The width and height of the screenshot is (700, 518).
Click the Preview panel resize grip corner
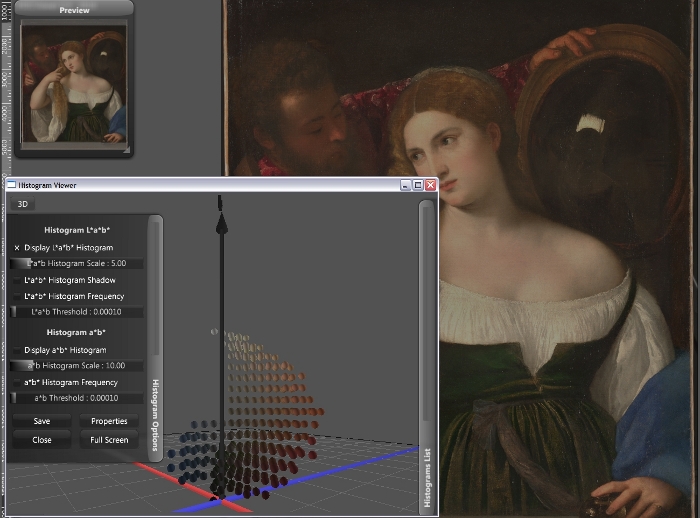click(x=126, y=150)
